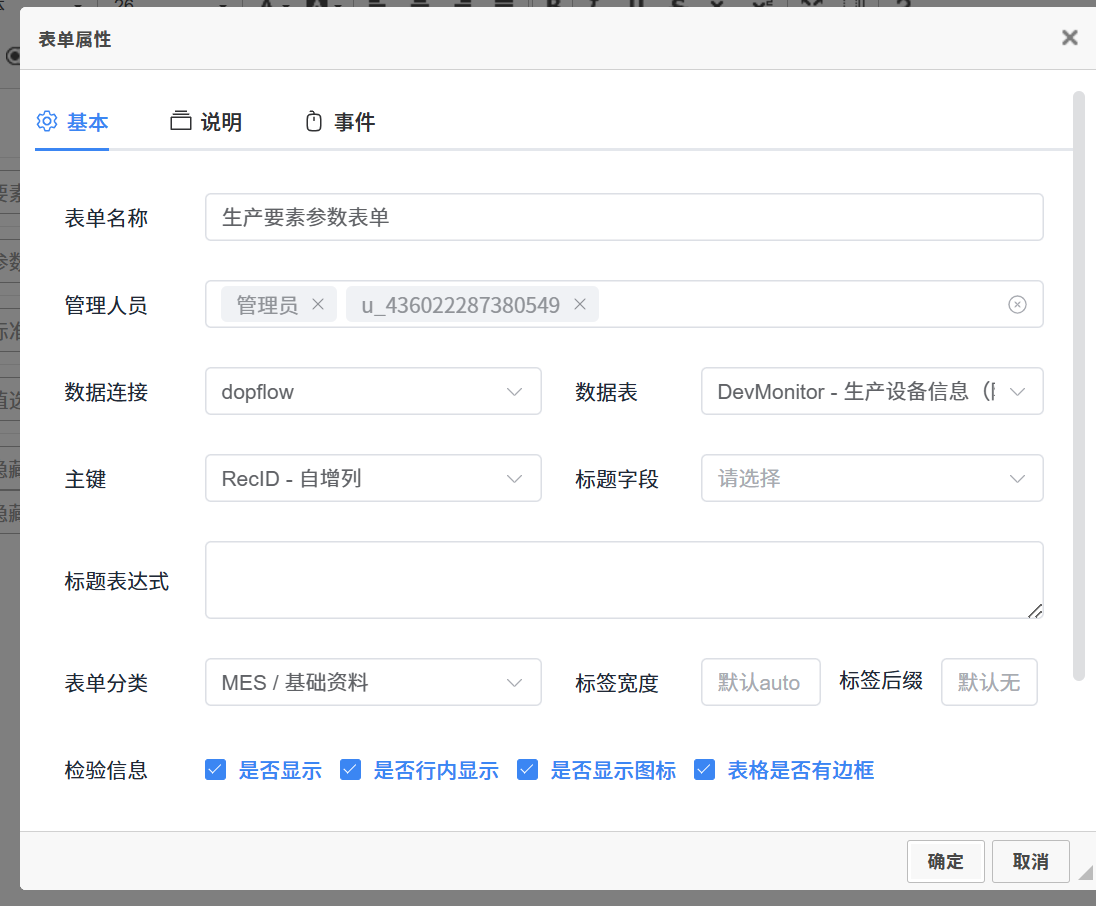
Task: Clear all 管理人员 entries with the circle-x icon
Action: (x=1017, y=305)
